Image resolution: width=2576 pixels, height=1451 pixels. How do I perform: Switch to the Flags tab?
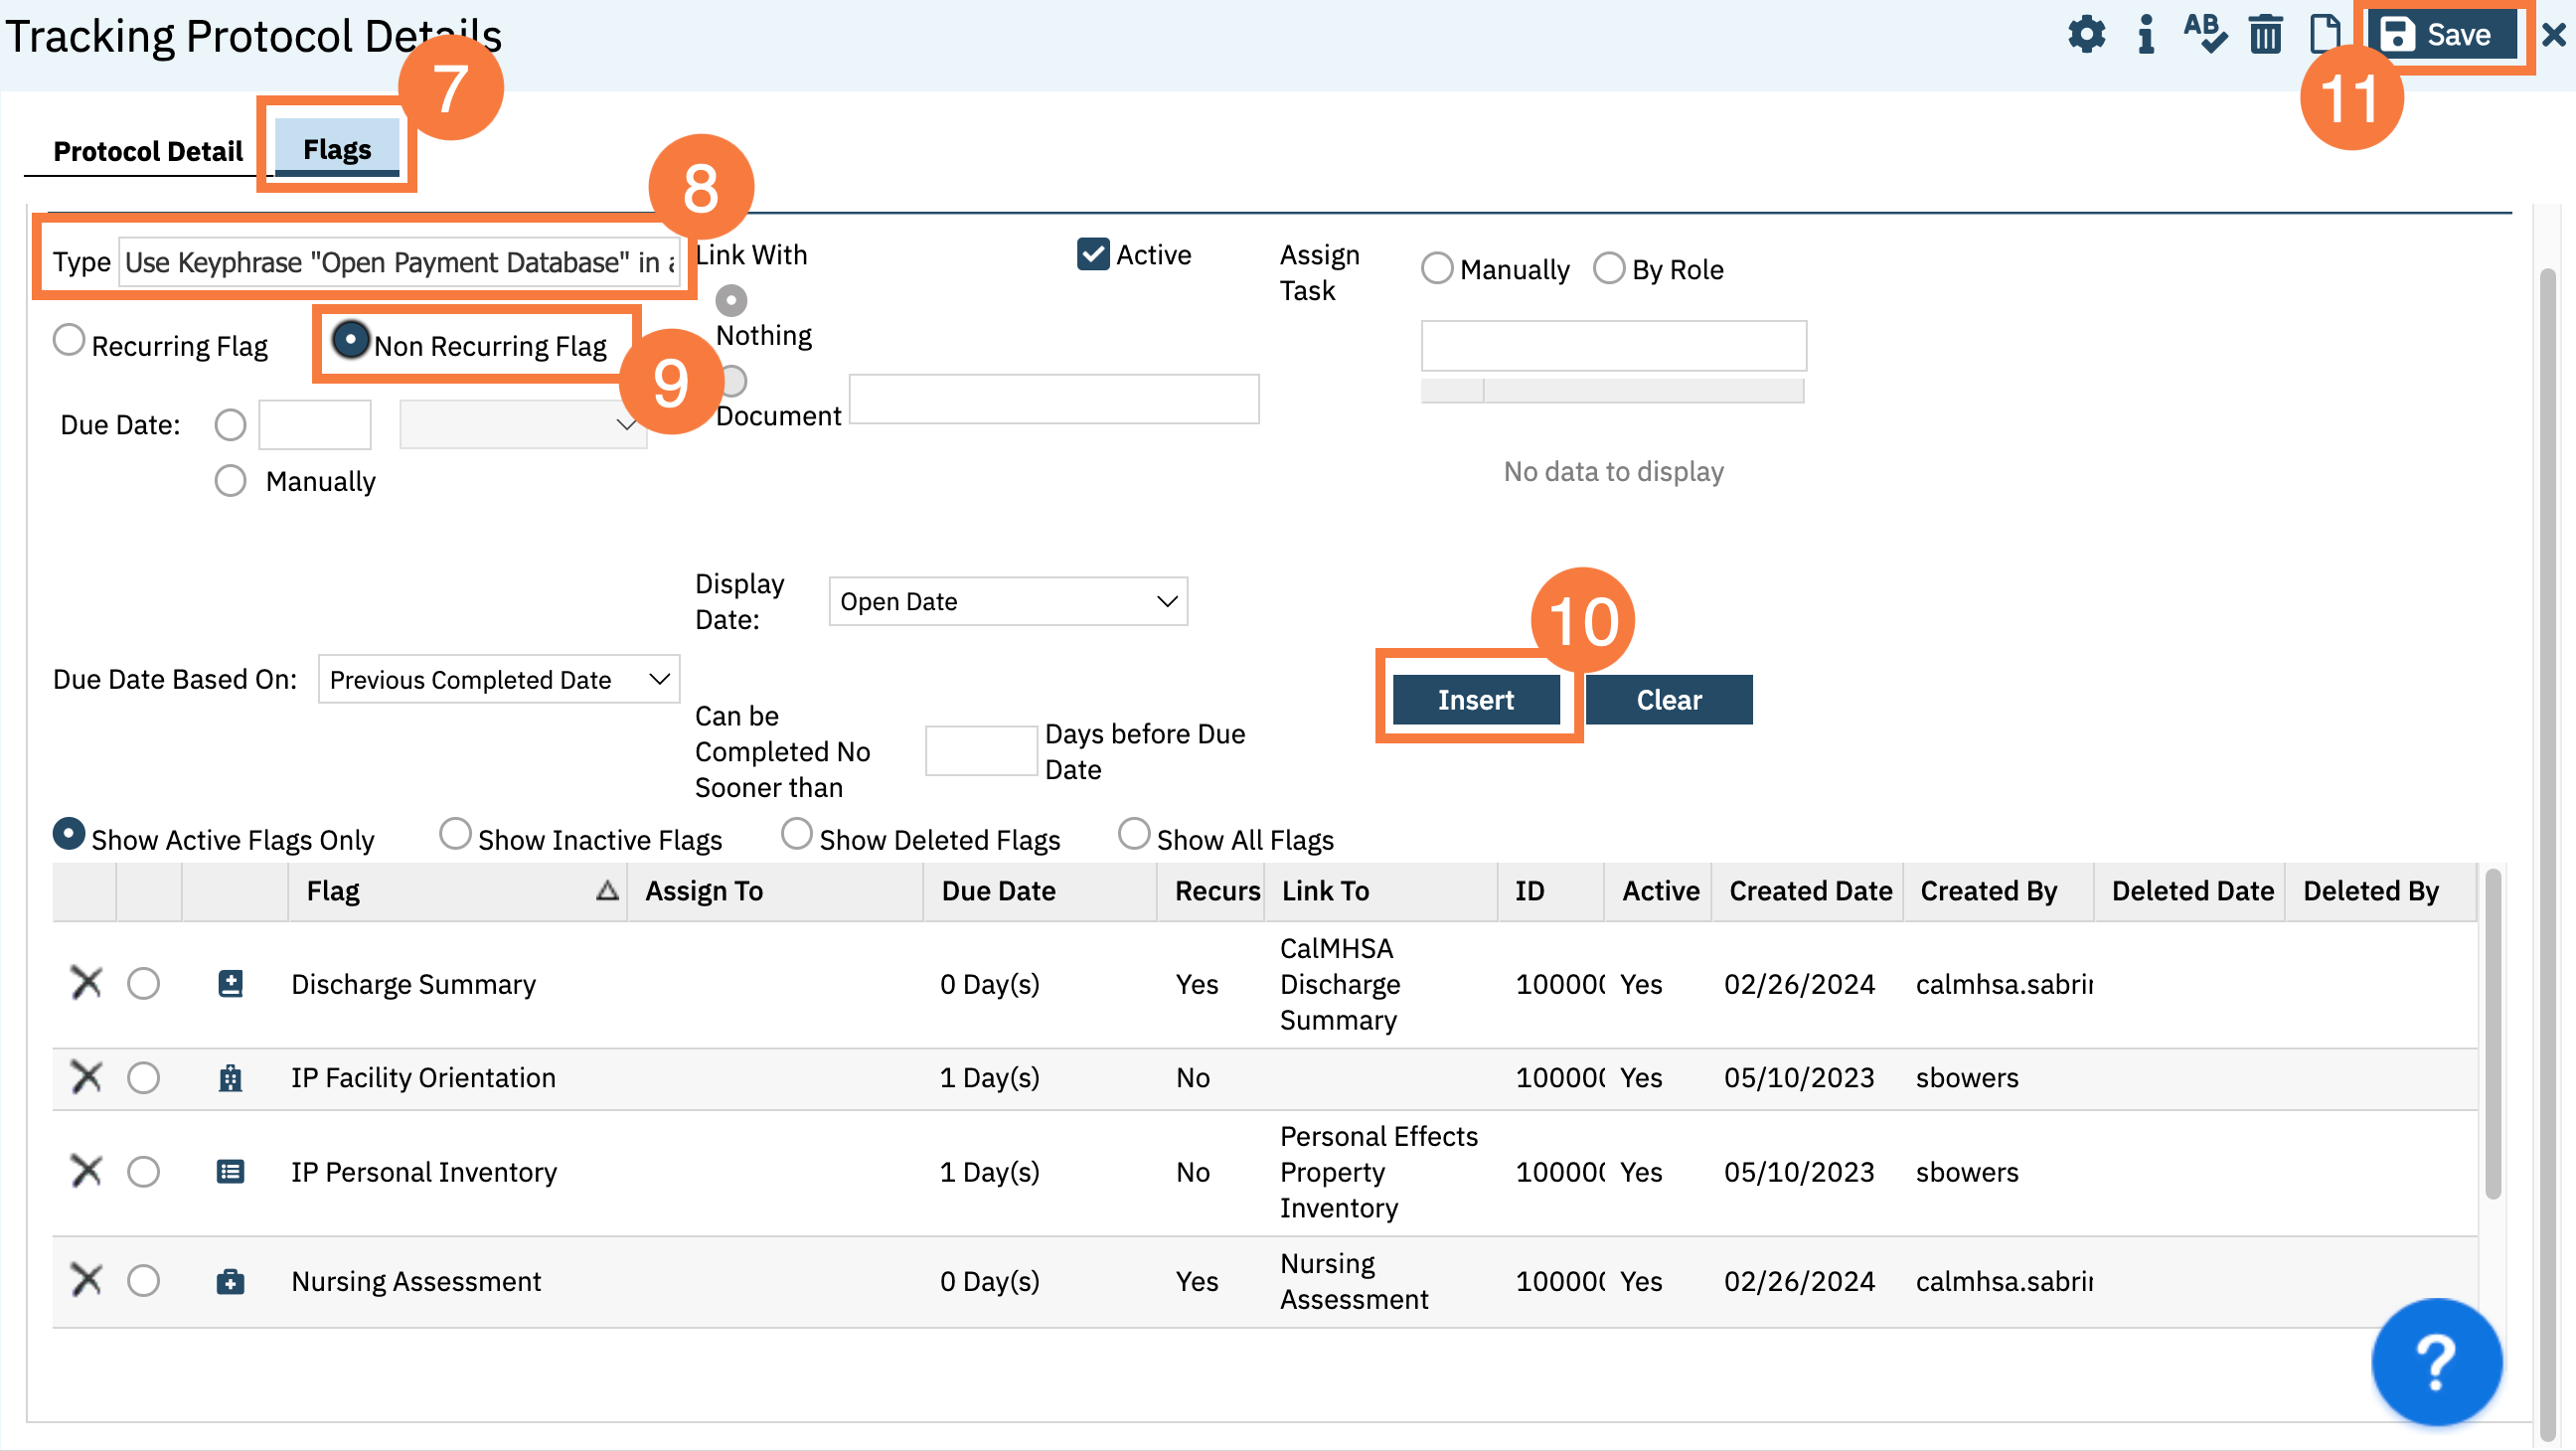(x=337, y=149)
